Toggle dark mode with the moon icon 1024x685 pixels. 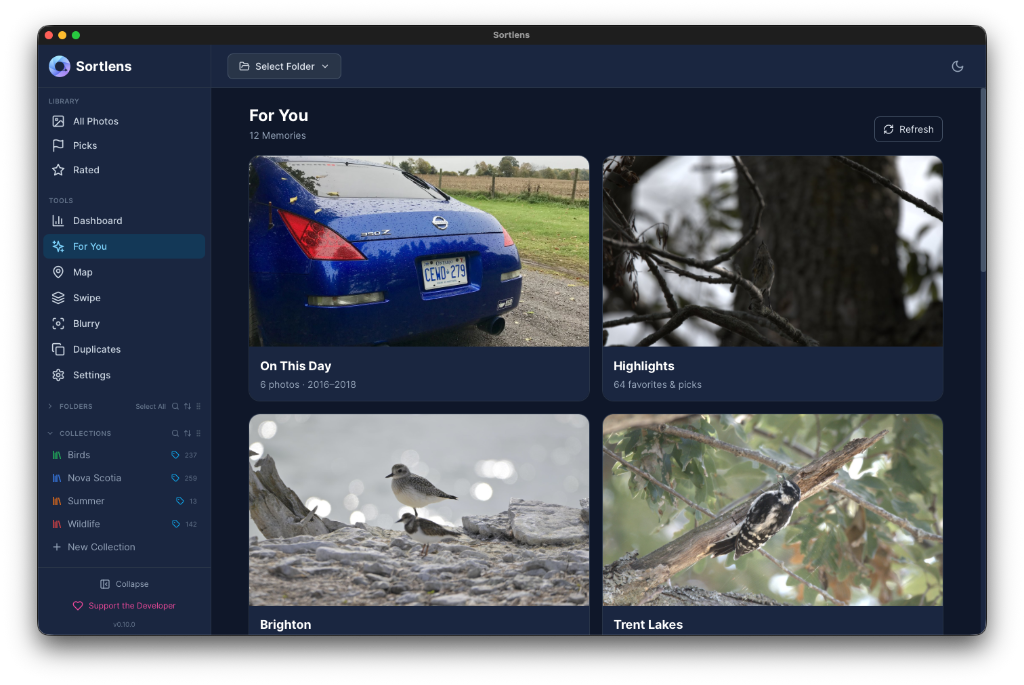click(957, 66)
